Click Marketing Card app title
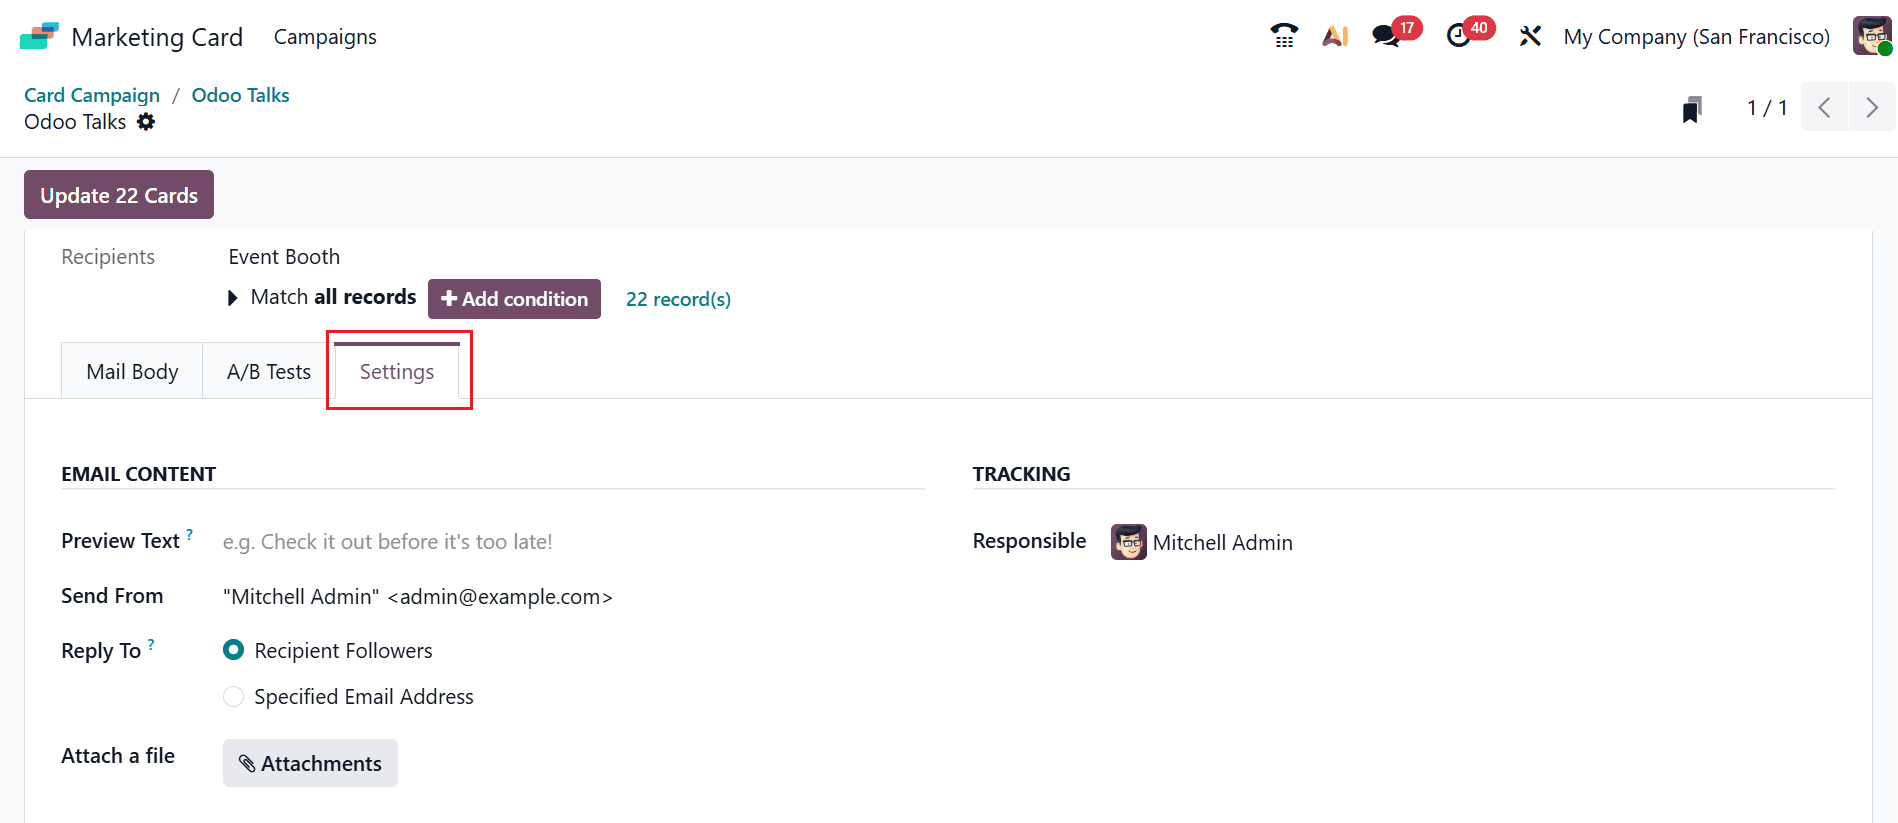Image resolution: width=1898 pixels, height=823 pixels. [x=157, y=37]
